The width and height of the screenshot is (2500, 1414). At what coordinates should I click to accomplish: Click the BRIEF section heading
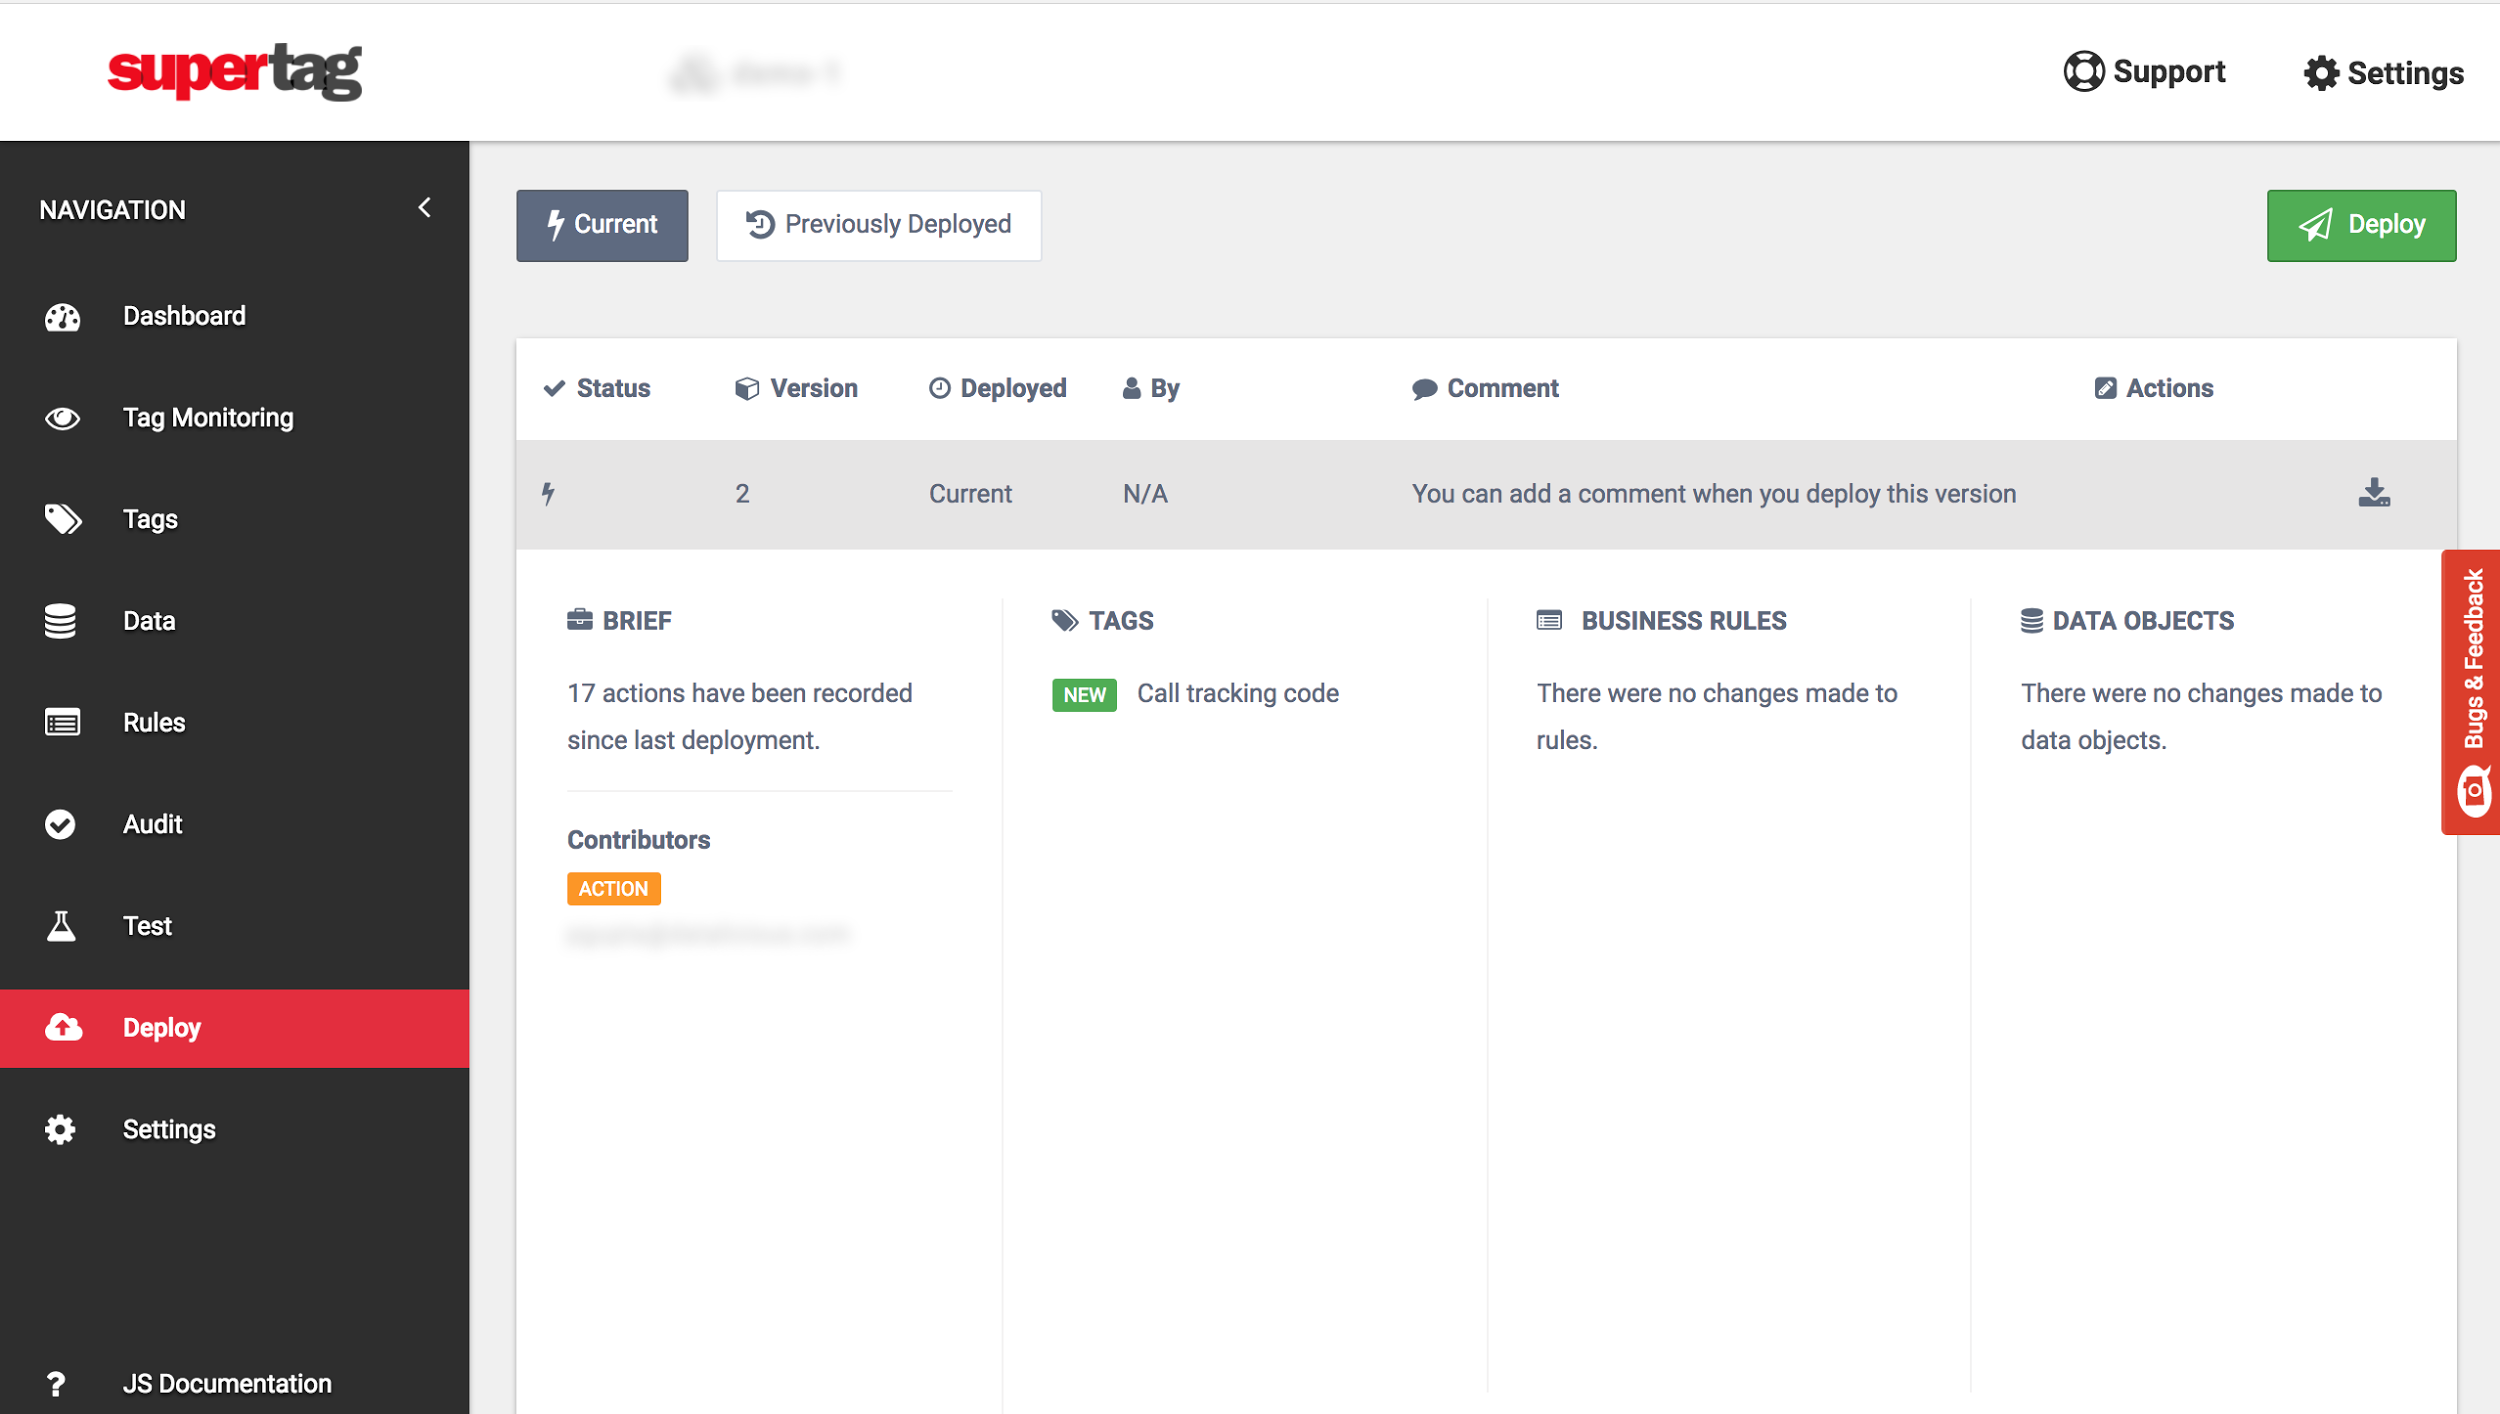pos(619,621)
